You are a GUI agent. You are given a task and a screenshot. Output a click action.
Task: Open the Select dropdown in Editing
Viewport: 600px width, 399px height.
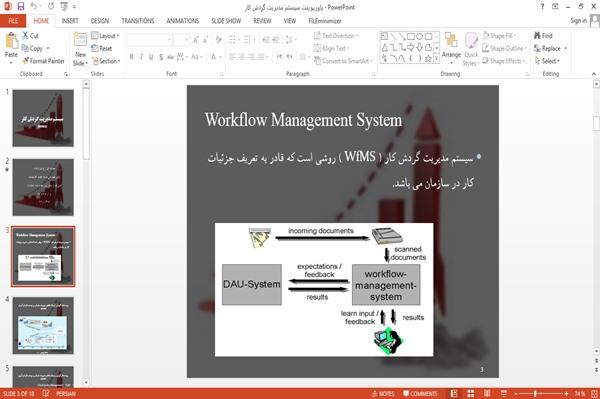(x=547, y=61)
